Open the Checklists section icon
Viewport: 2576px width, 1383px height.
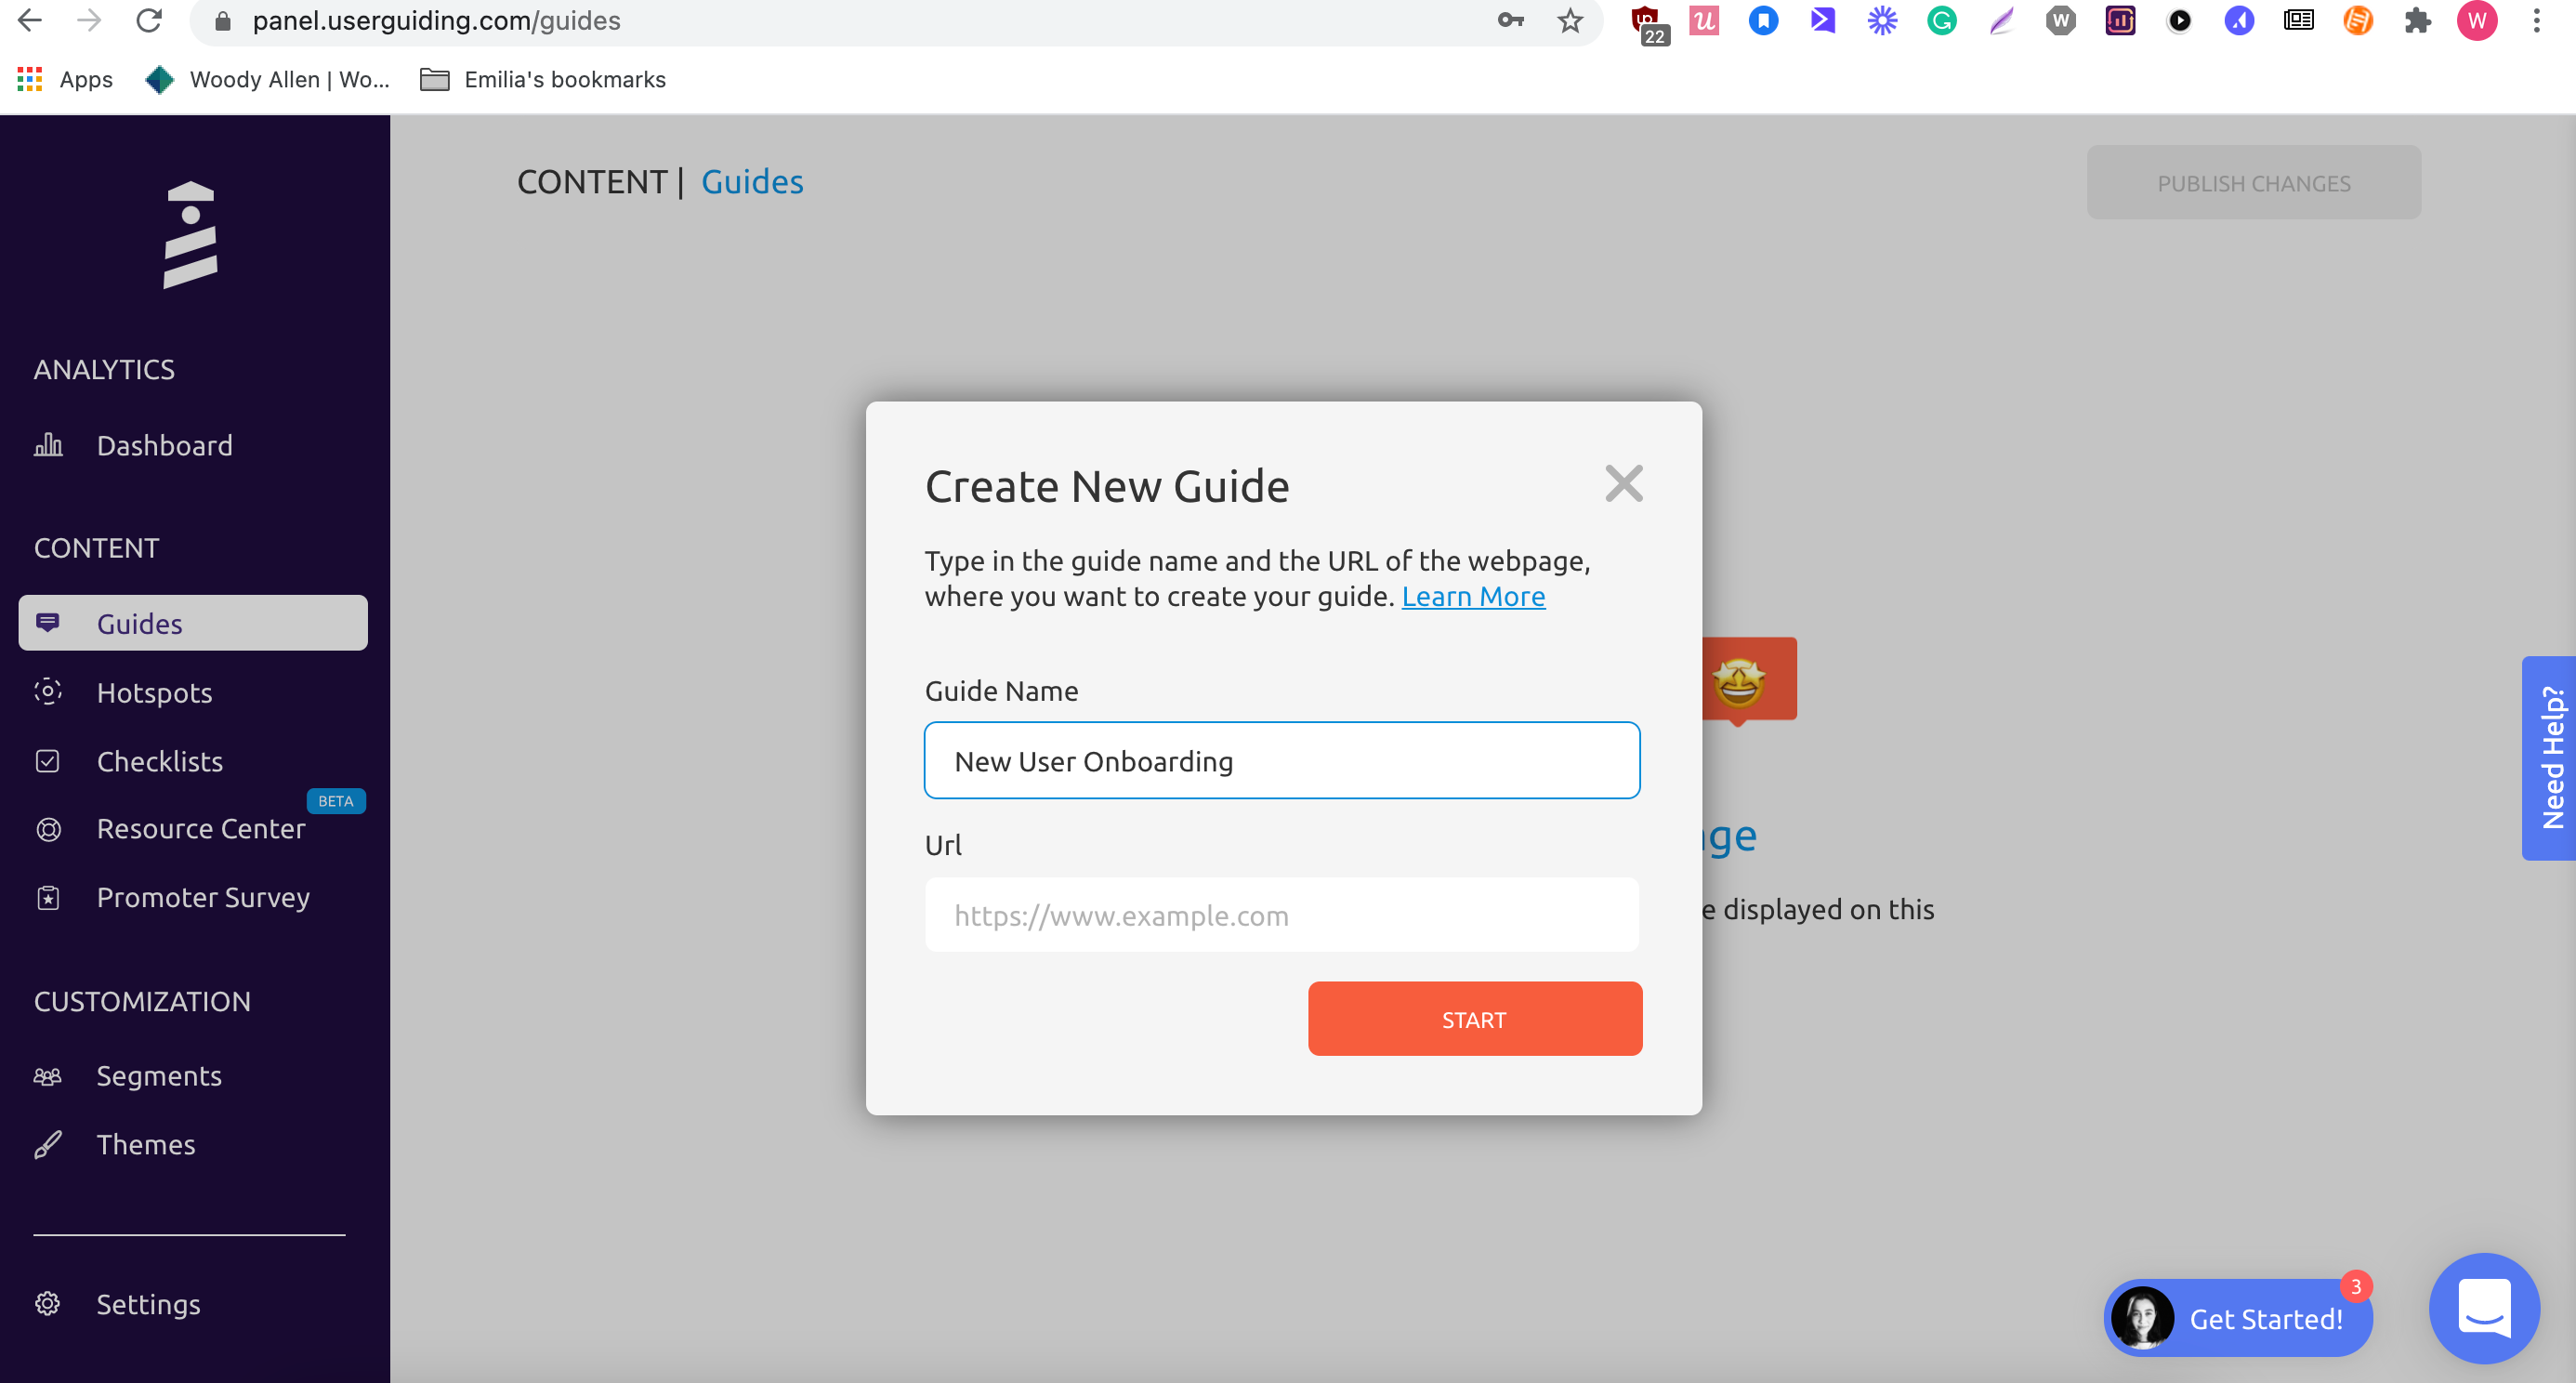coord(47,759)
